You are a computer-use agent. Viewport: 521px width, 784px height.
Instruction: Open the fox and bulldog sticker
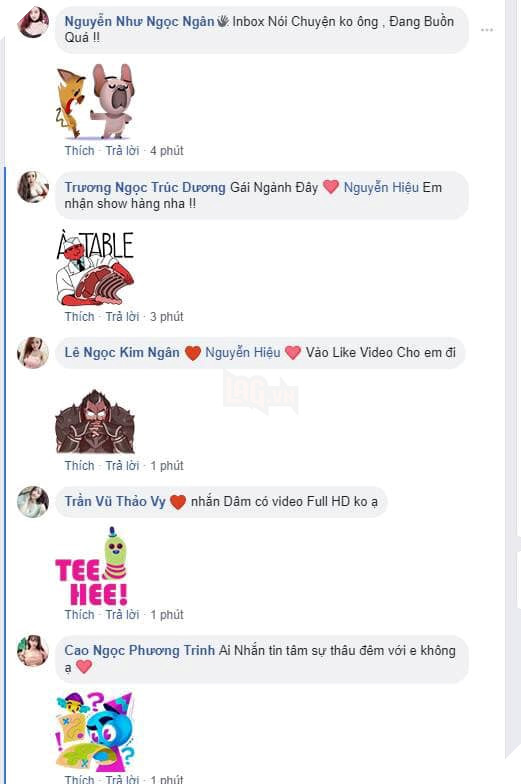coord(95,102)
